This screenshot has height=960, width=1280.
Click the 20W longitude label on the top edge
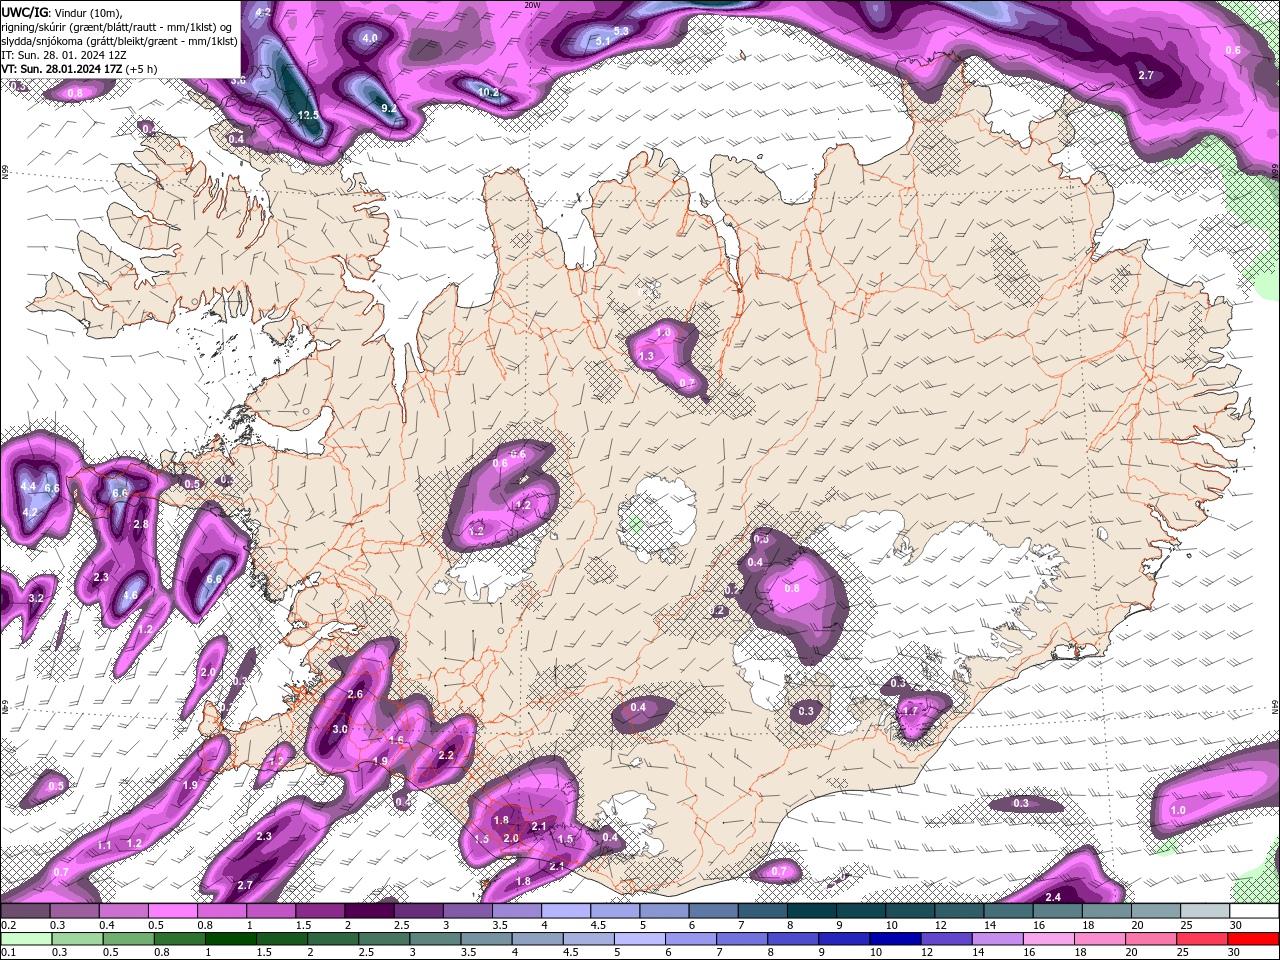(533, 4)
